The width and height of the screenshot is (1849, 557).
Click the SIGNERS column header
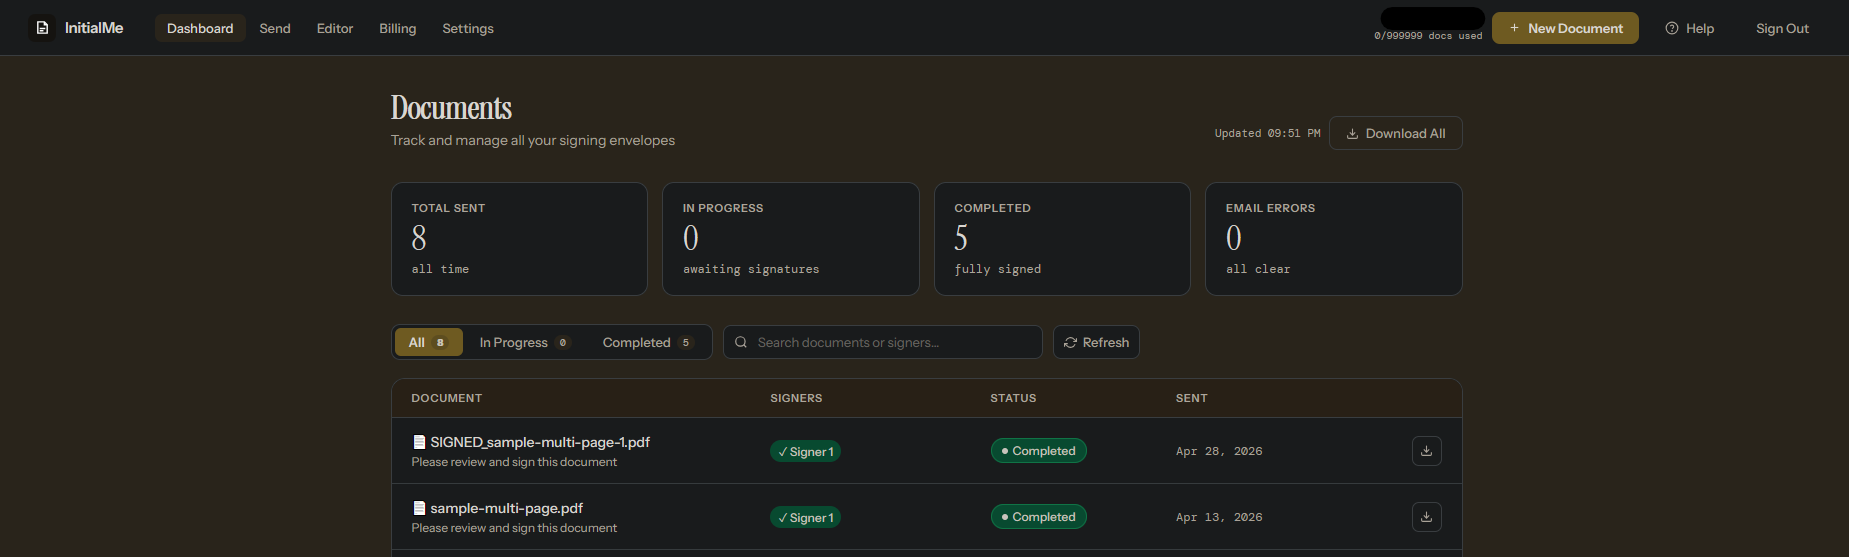tap(796, 398)
